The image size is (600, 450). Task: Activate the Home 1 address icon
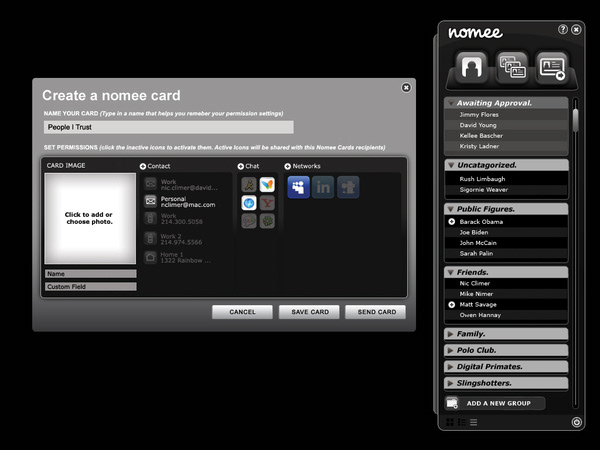click(150, 257)
